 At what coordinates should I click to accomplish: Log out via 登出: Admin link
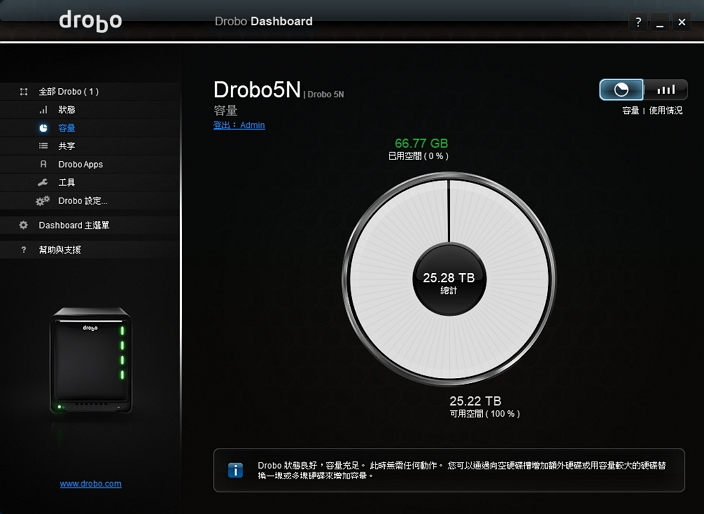pyautogui.click(x=239, y=125)
